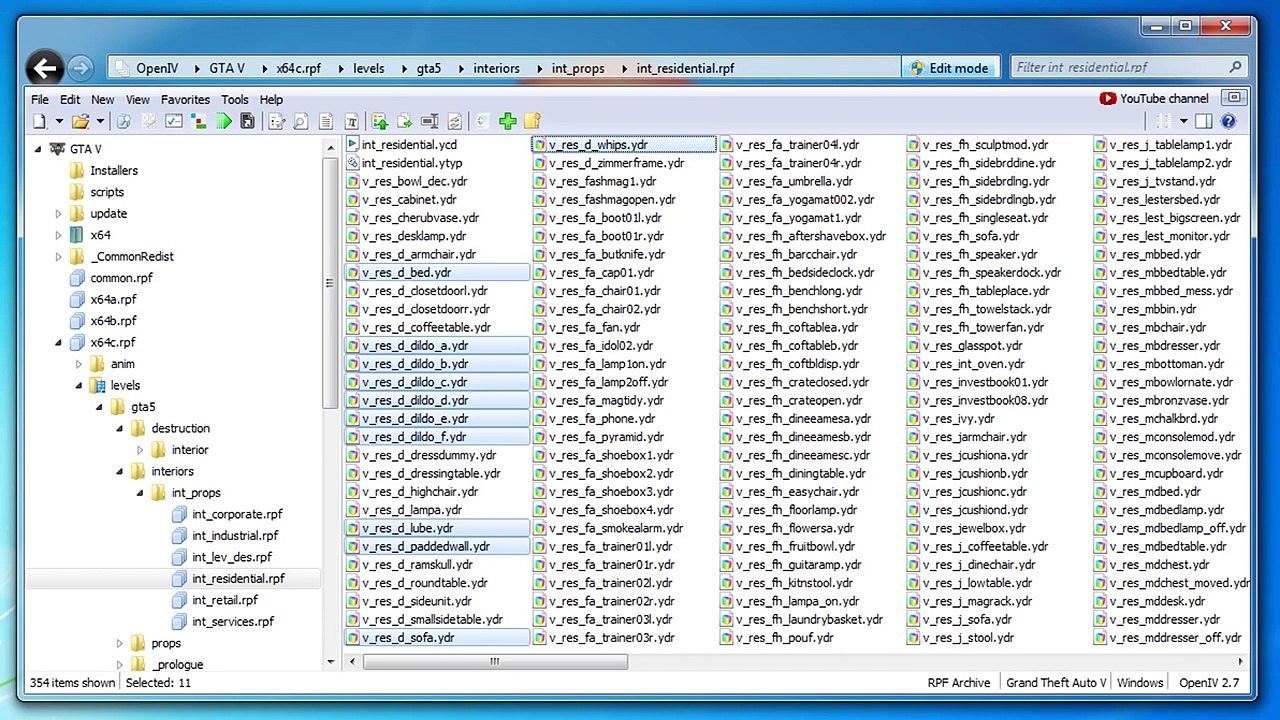Click the interiors breadcrumb segment
This screenshot has width=1280, height=720.
[496, 68]
